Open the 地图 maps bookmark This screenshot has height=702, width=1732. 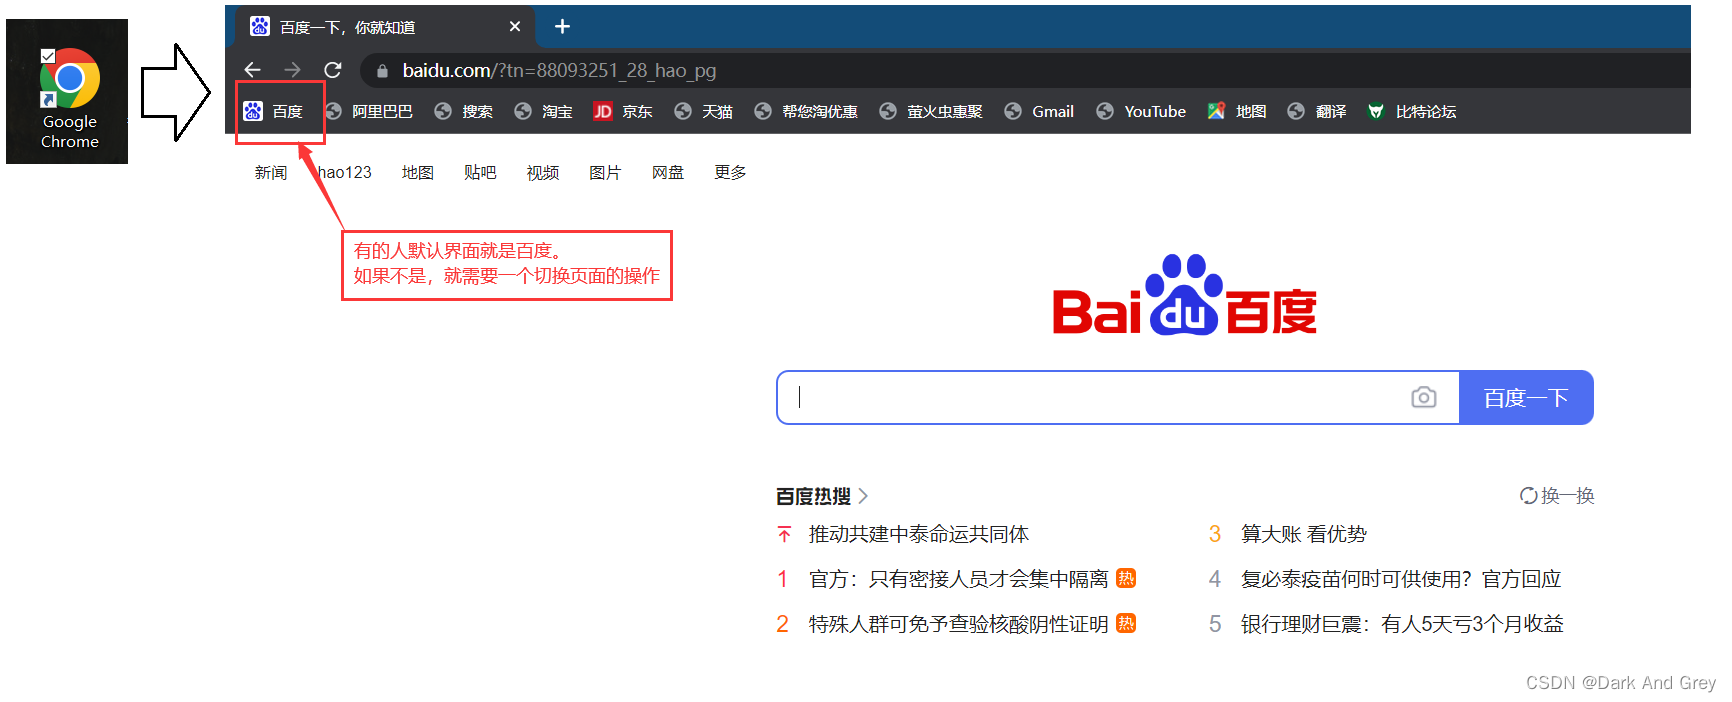coord(1237,111)
